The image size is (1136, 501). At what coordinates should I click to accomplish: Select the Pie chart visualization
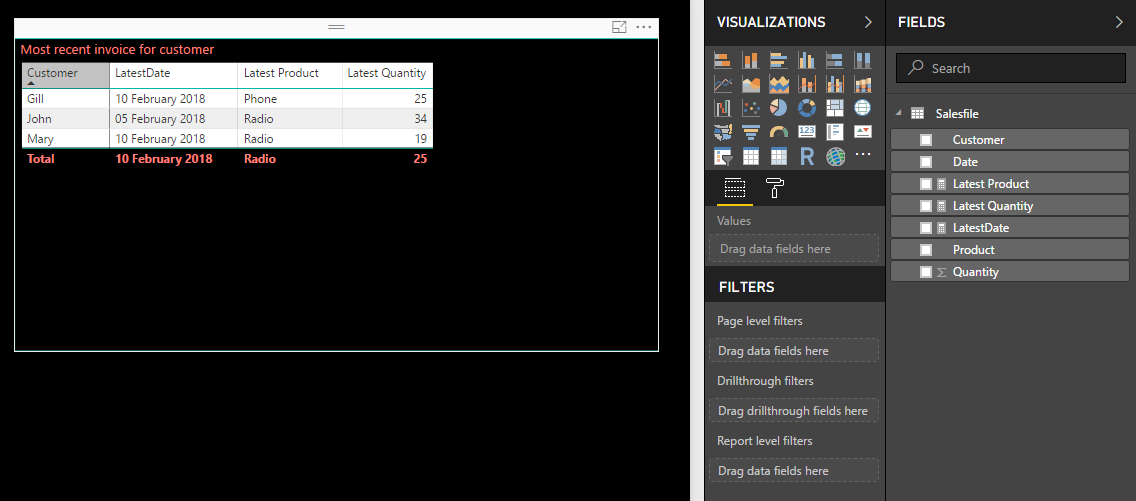point(779,109)
